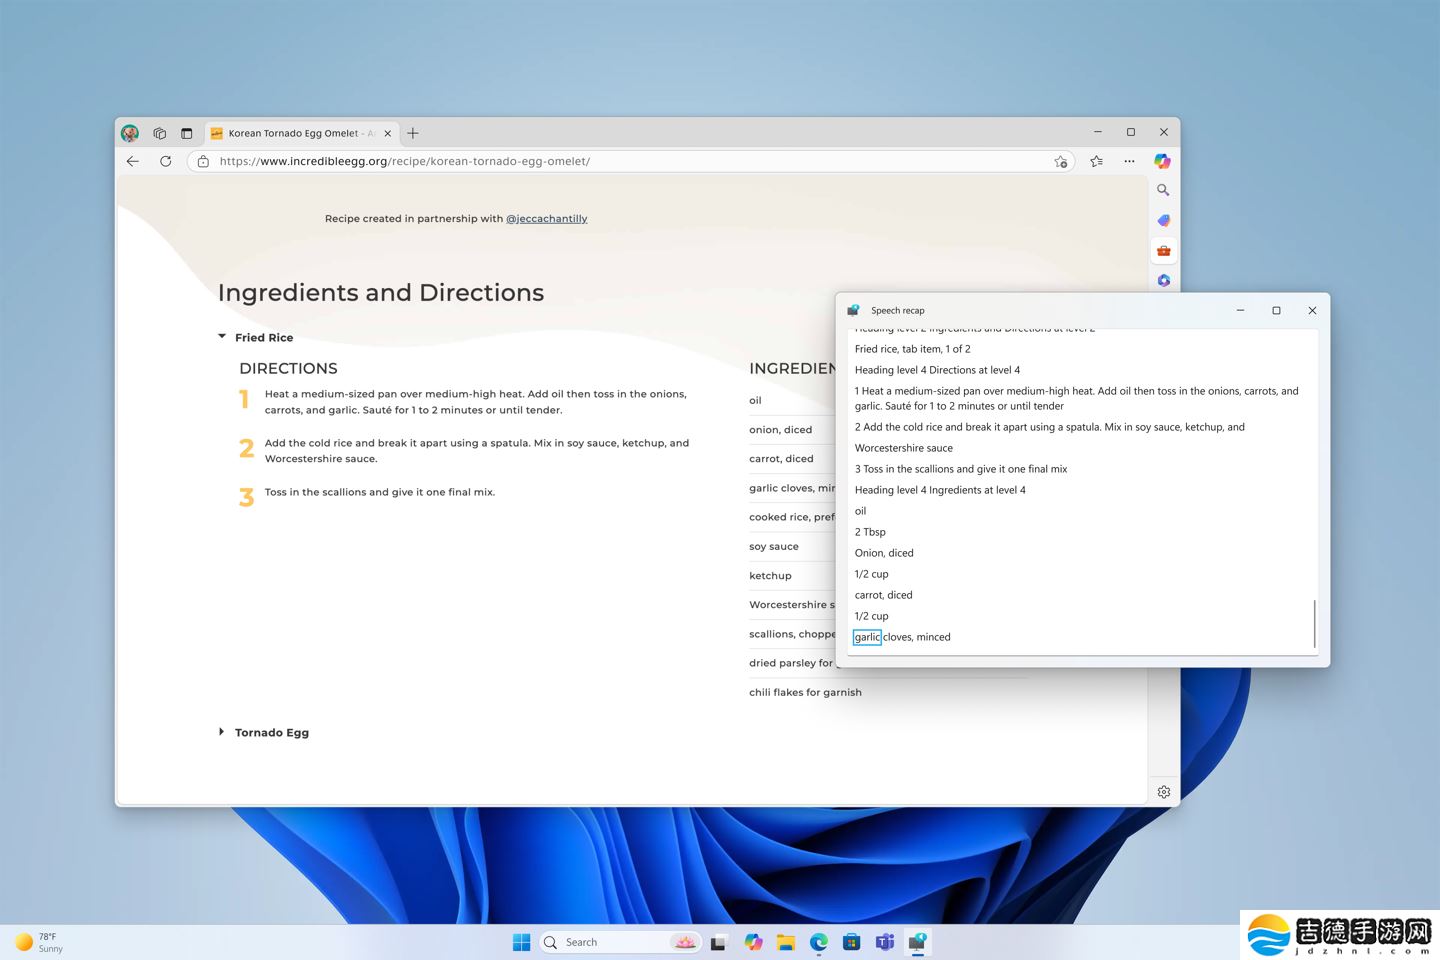This screenshot has width=1440, height=960.
Task: Open Microsoft Teams from taskbar
Action: click(x=884, y=942)
